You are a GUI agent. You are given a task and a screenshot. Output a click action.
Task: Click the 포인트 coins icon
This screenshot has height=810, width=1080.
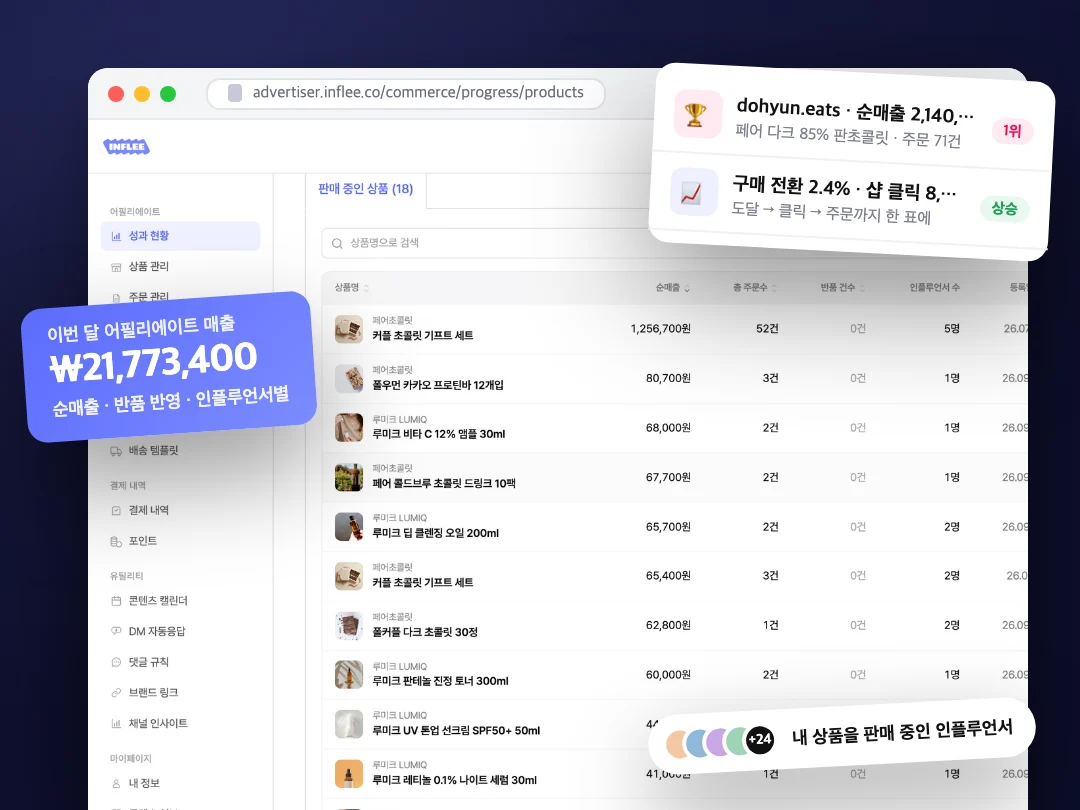coord(116,541)
